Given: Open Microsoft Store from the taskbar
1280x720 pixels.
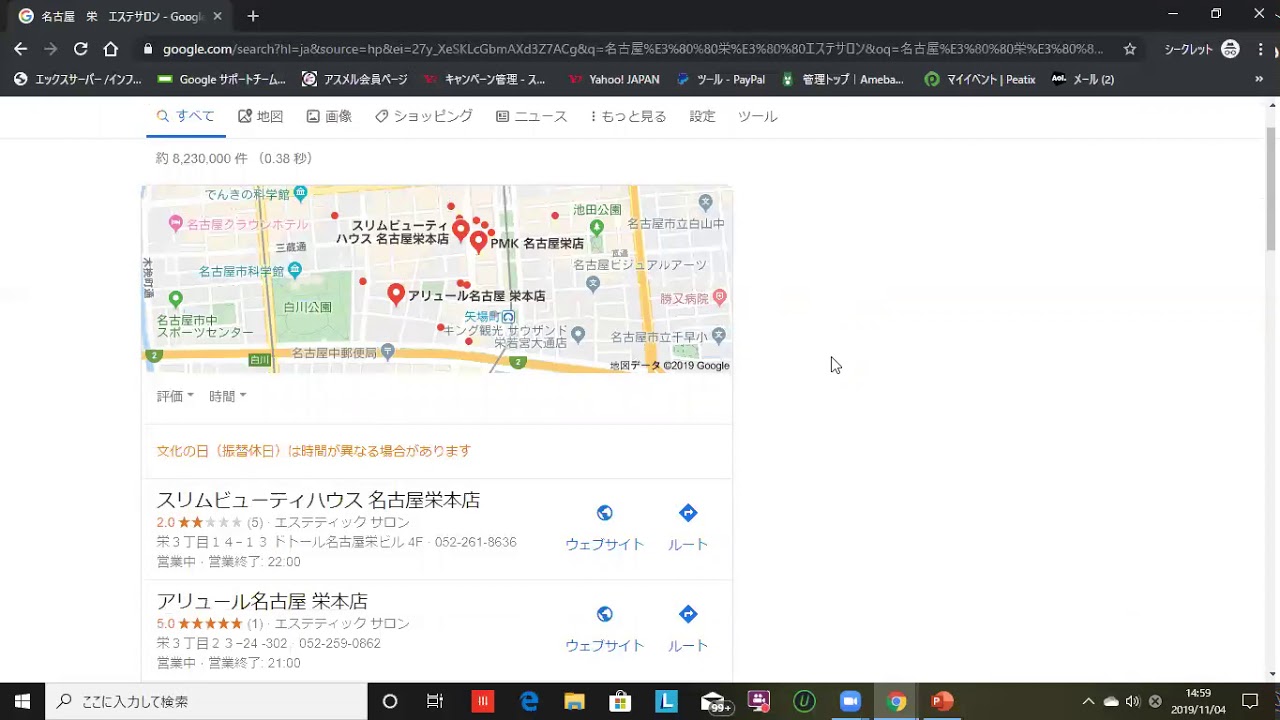Looking at the screenshot, I should point(620,701).
